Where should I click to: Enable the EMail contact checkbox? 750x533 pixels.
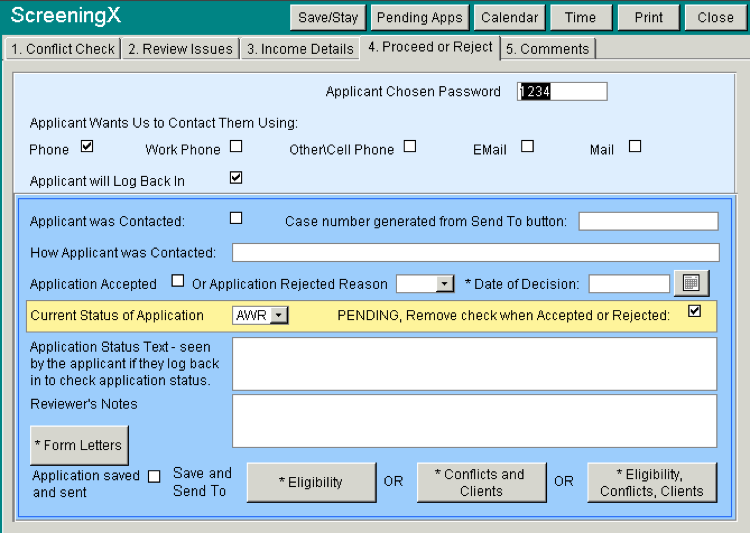527,147
